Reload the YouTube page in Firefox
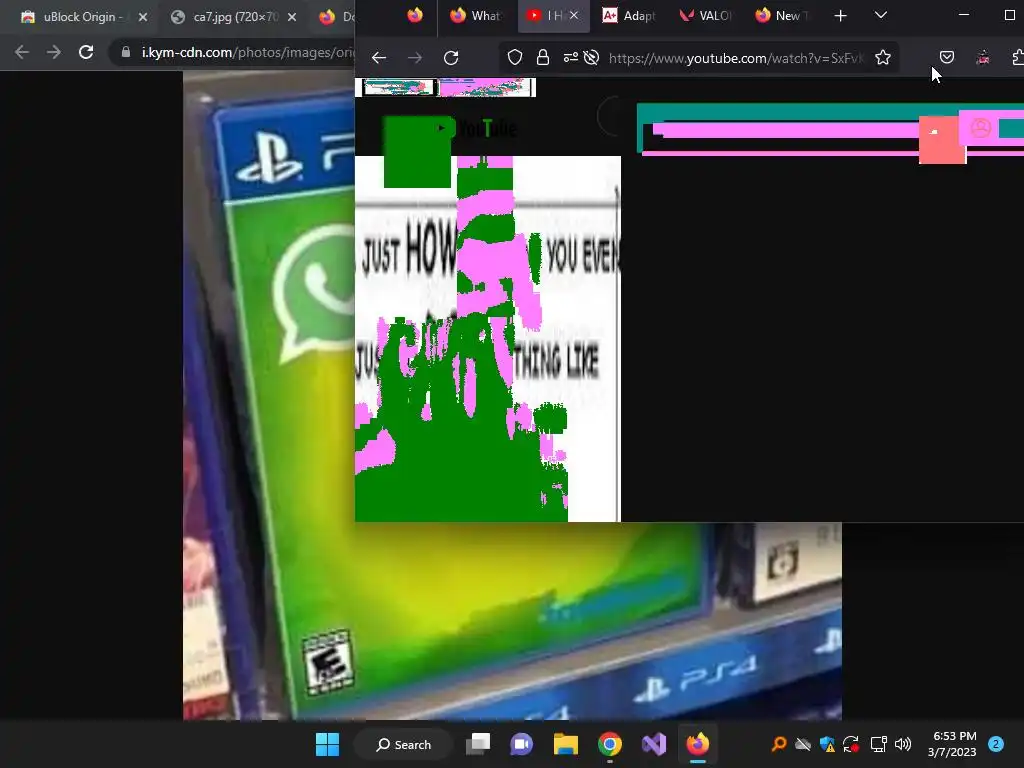1024x768 pixels. tap(451, 58)
